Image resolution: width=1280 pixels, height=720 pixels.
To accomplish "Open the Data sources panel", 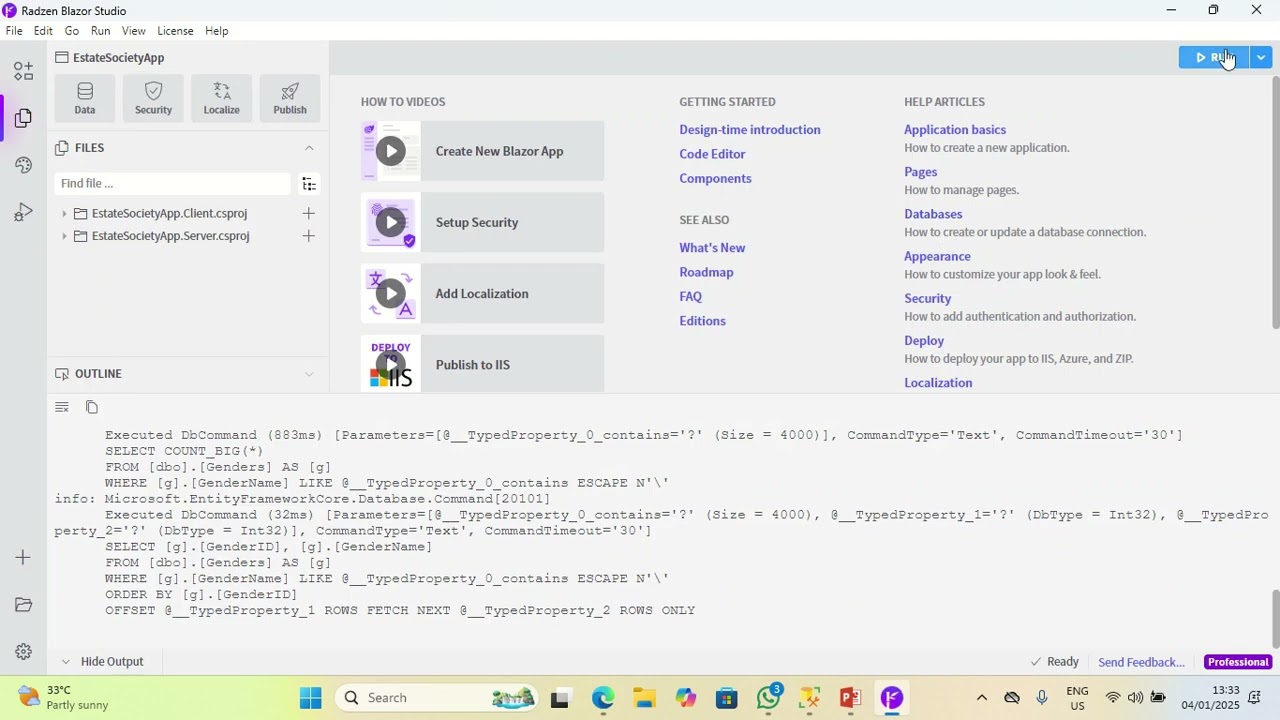I will point(85,98).
